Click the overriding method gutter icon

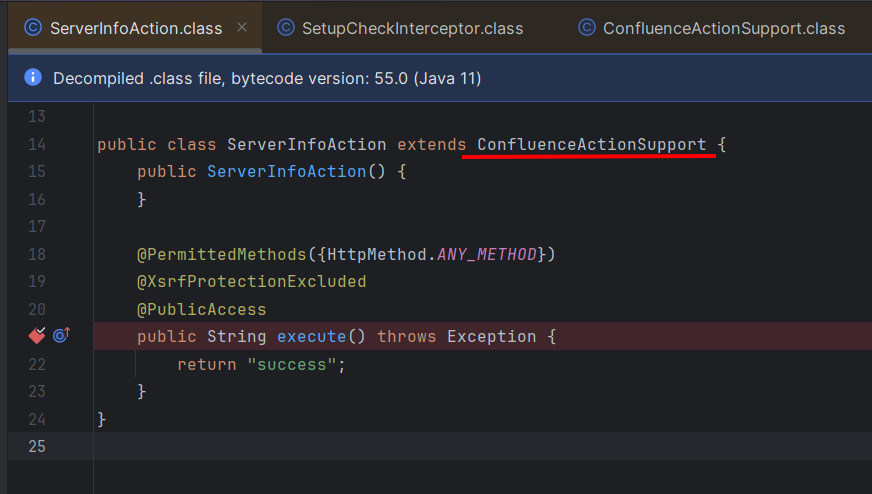coord(61,335)
